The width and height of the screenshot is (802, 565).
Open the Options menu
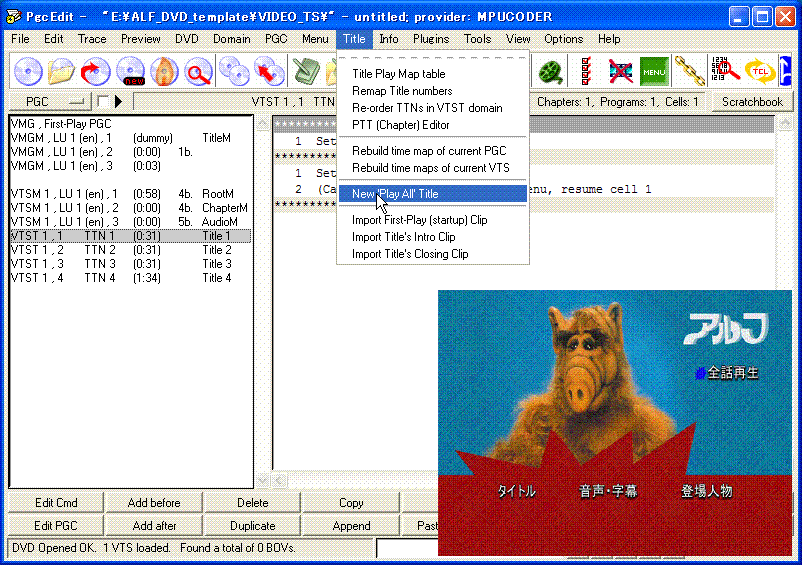click(563, 39)
